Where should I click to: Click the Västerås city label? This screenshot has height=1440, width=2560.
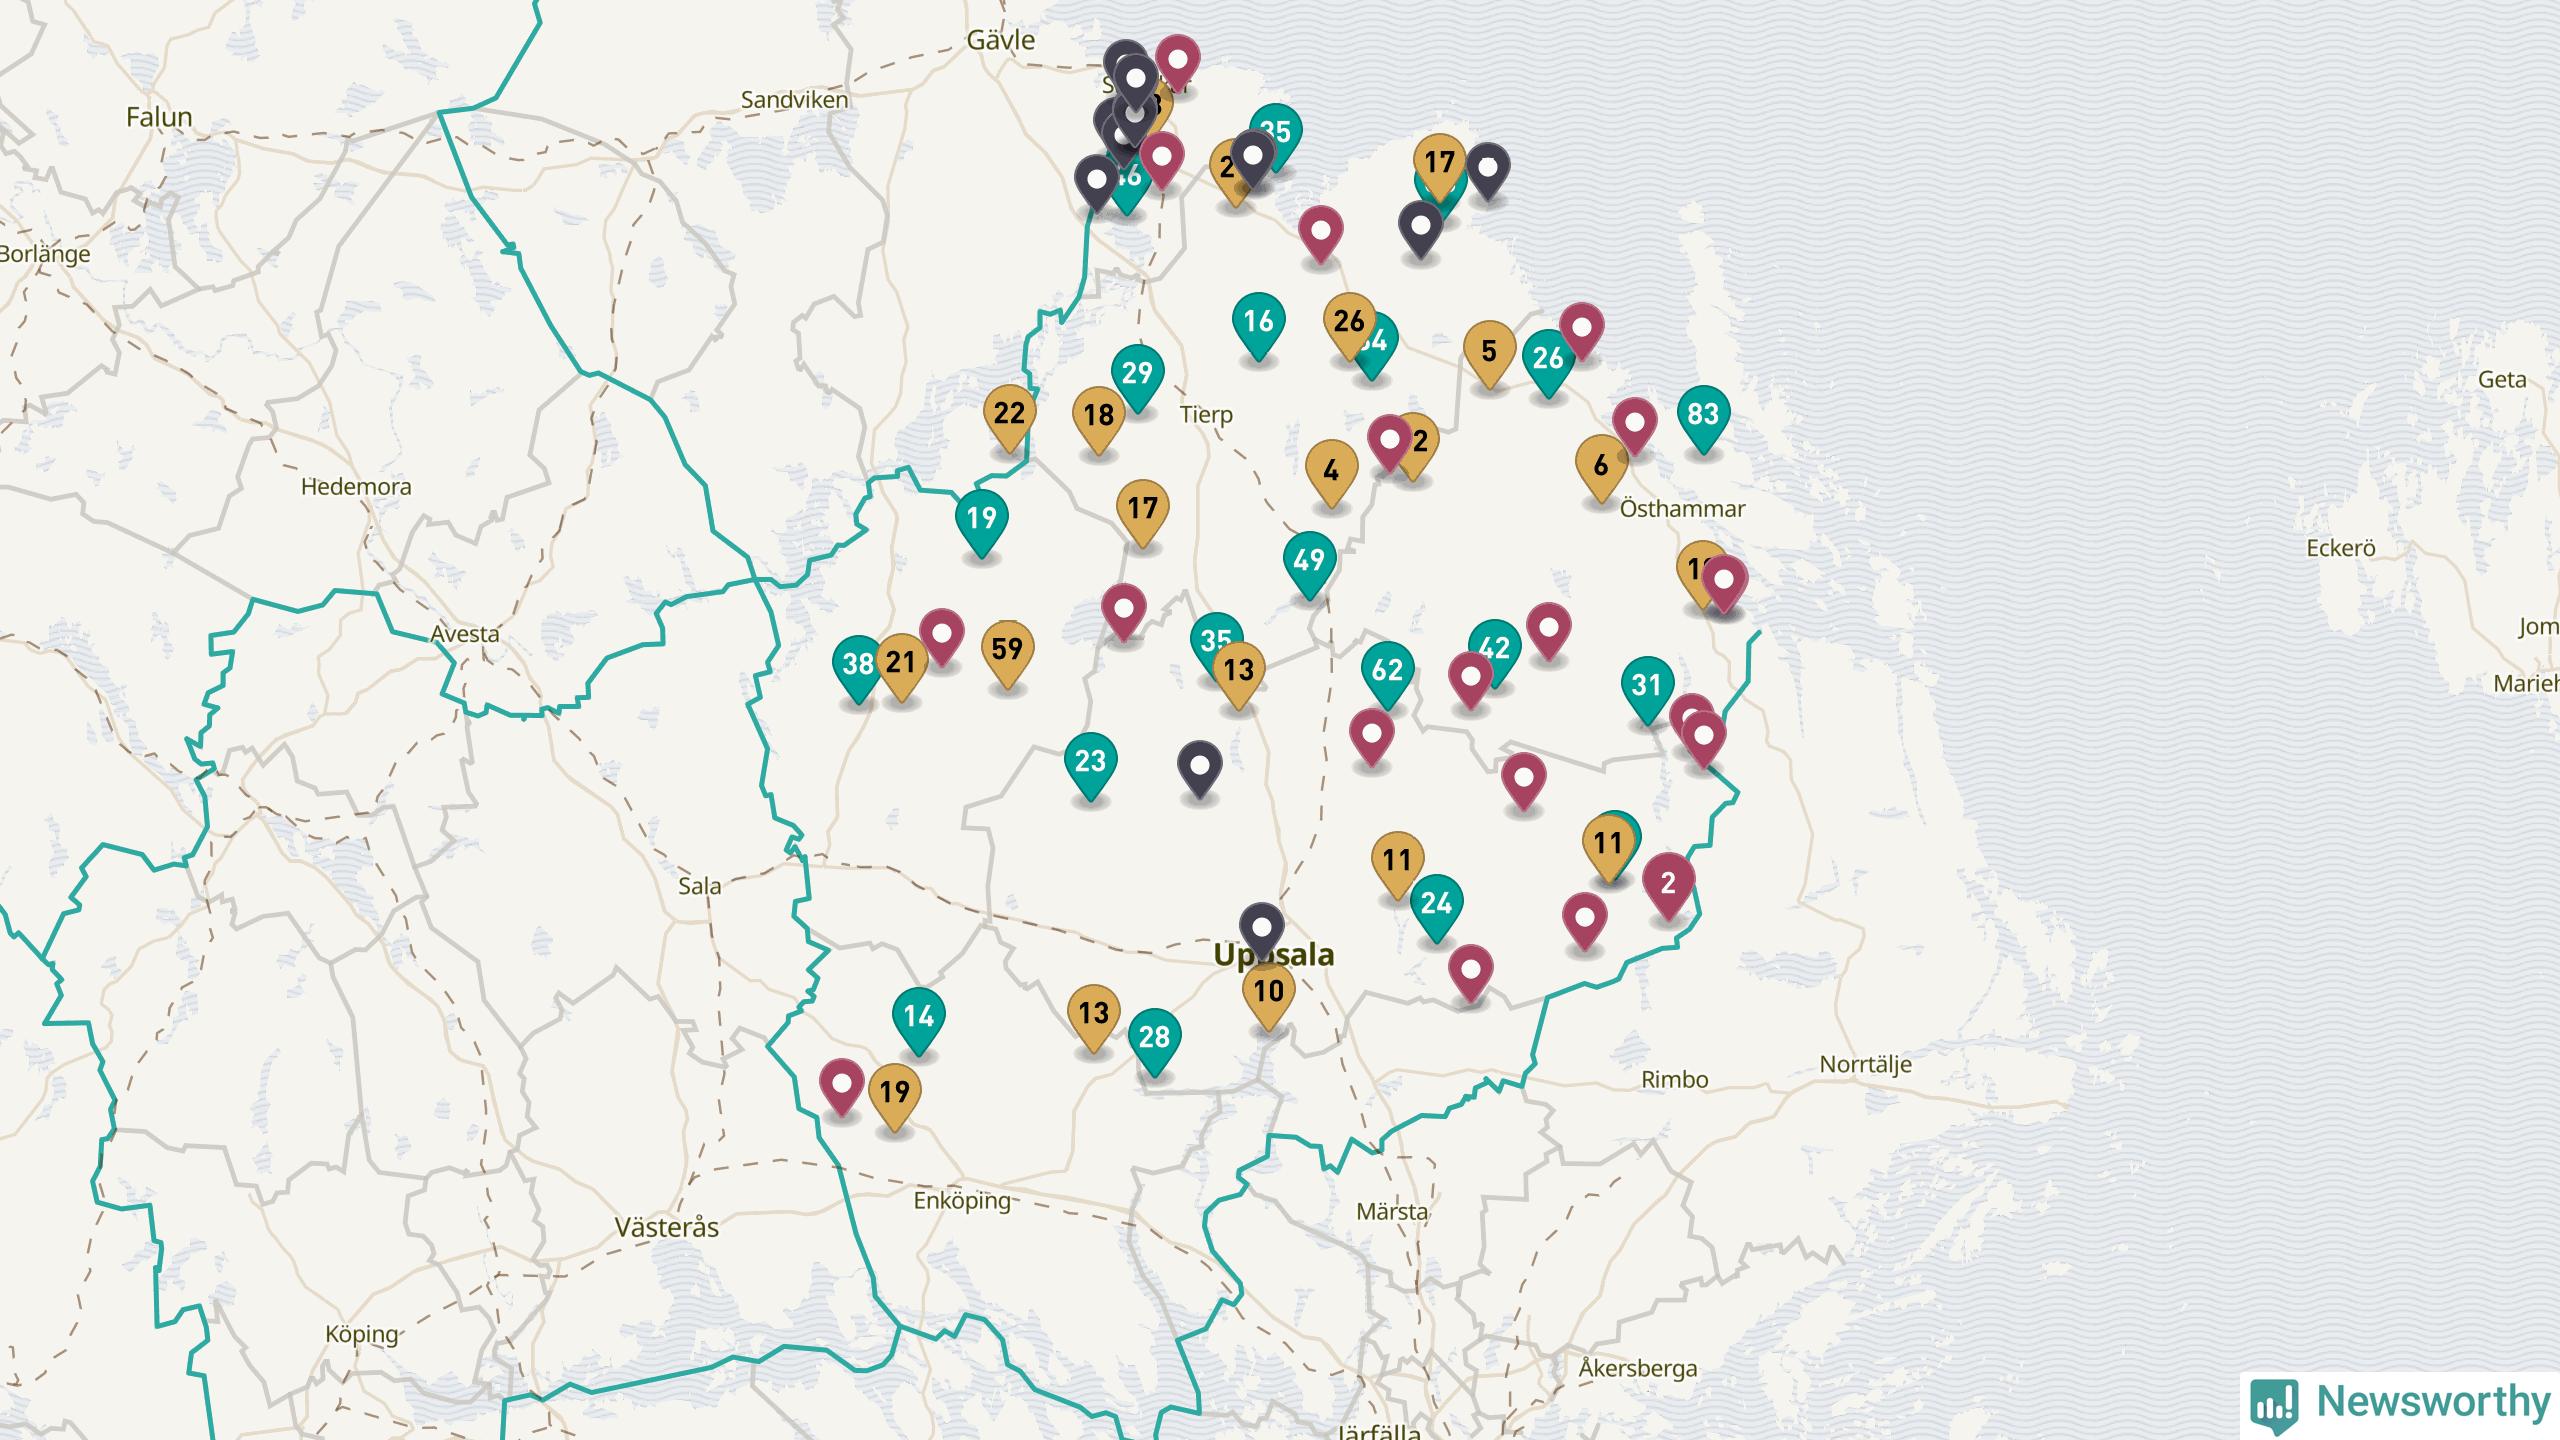[x=666, y=1227]
